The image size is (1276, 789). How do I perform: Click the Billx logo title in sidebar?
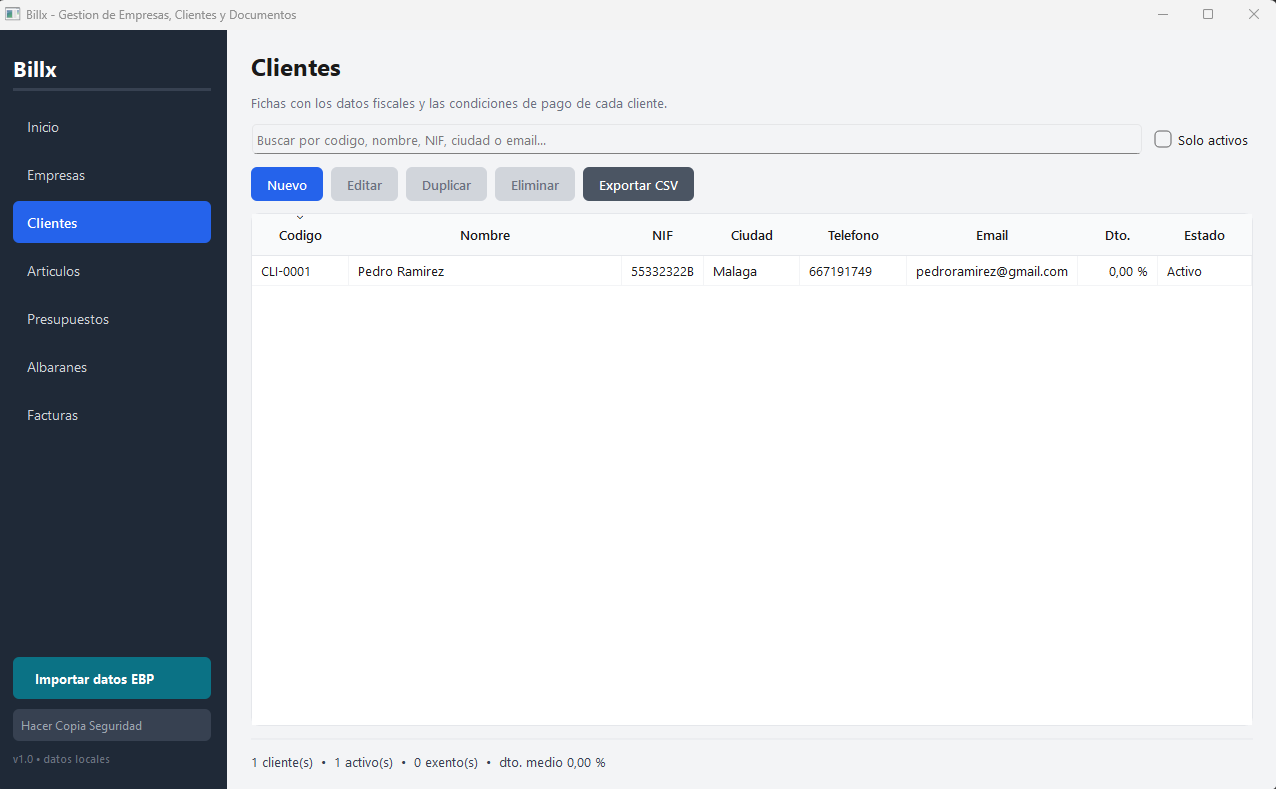click(35, 70)
